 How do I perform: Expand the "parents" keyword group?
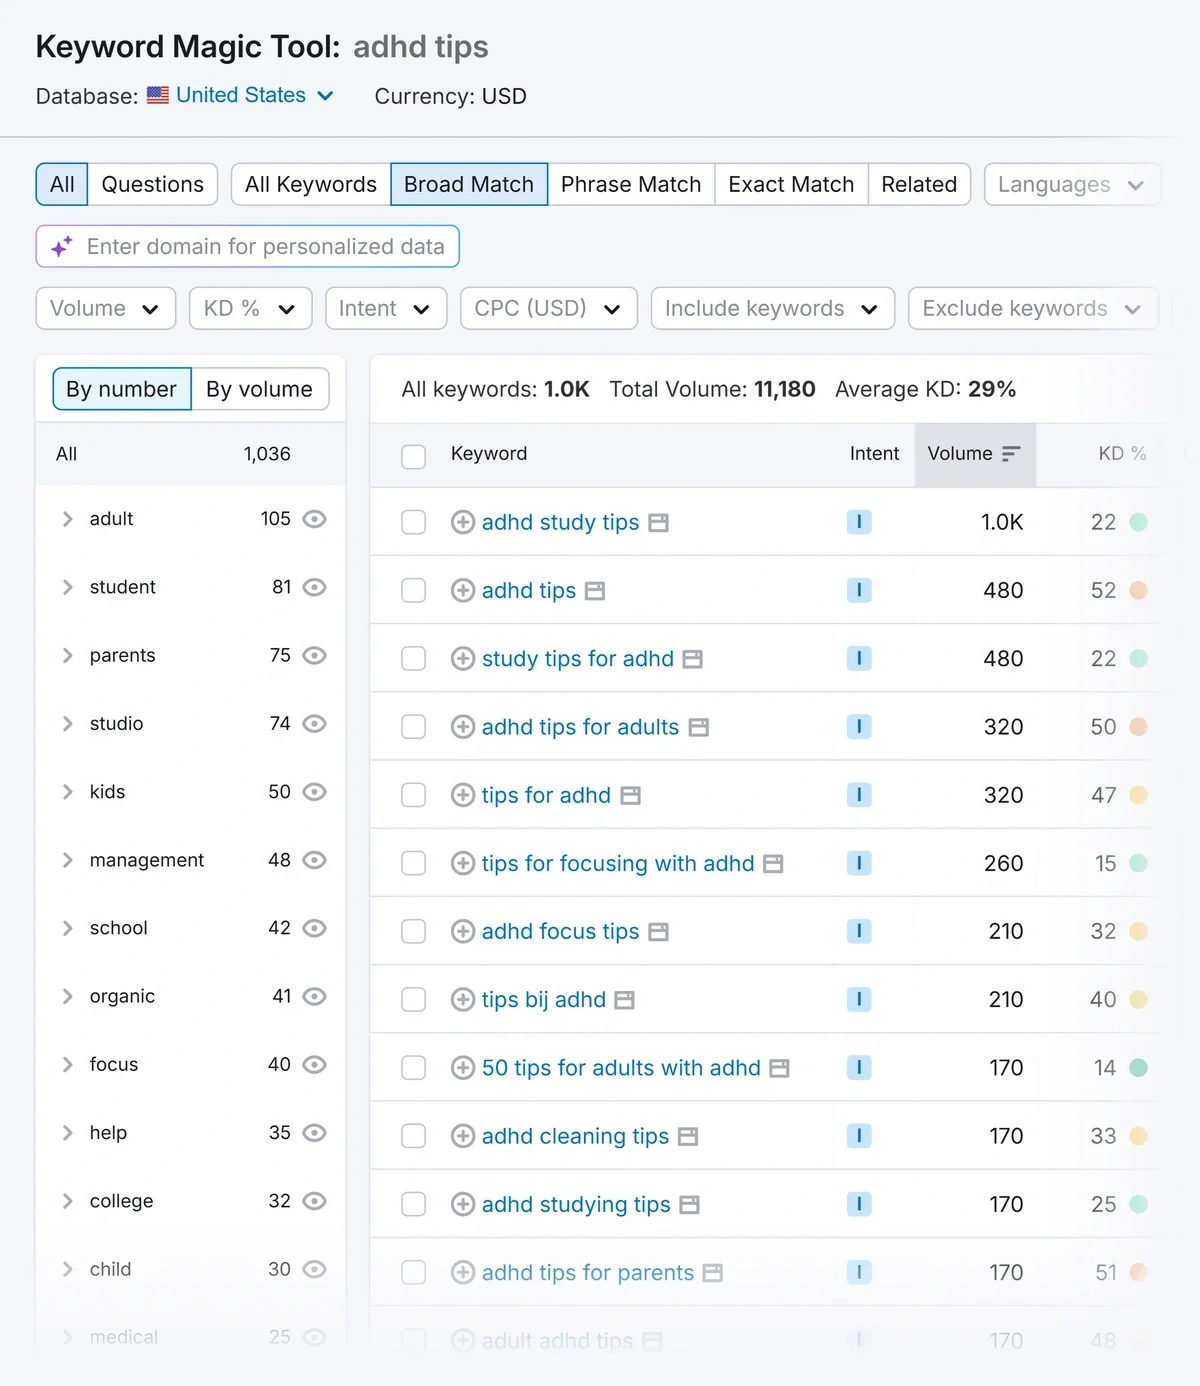click(67, 655)
